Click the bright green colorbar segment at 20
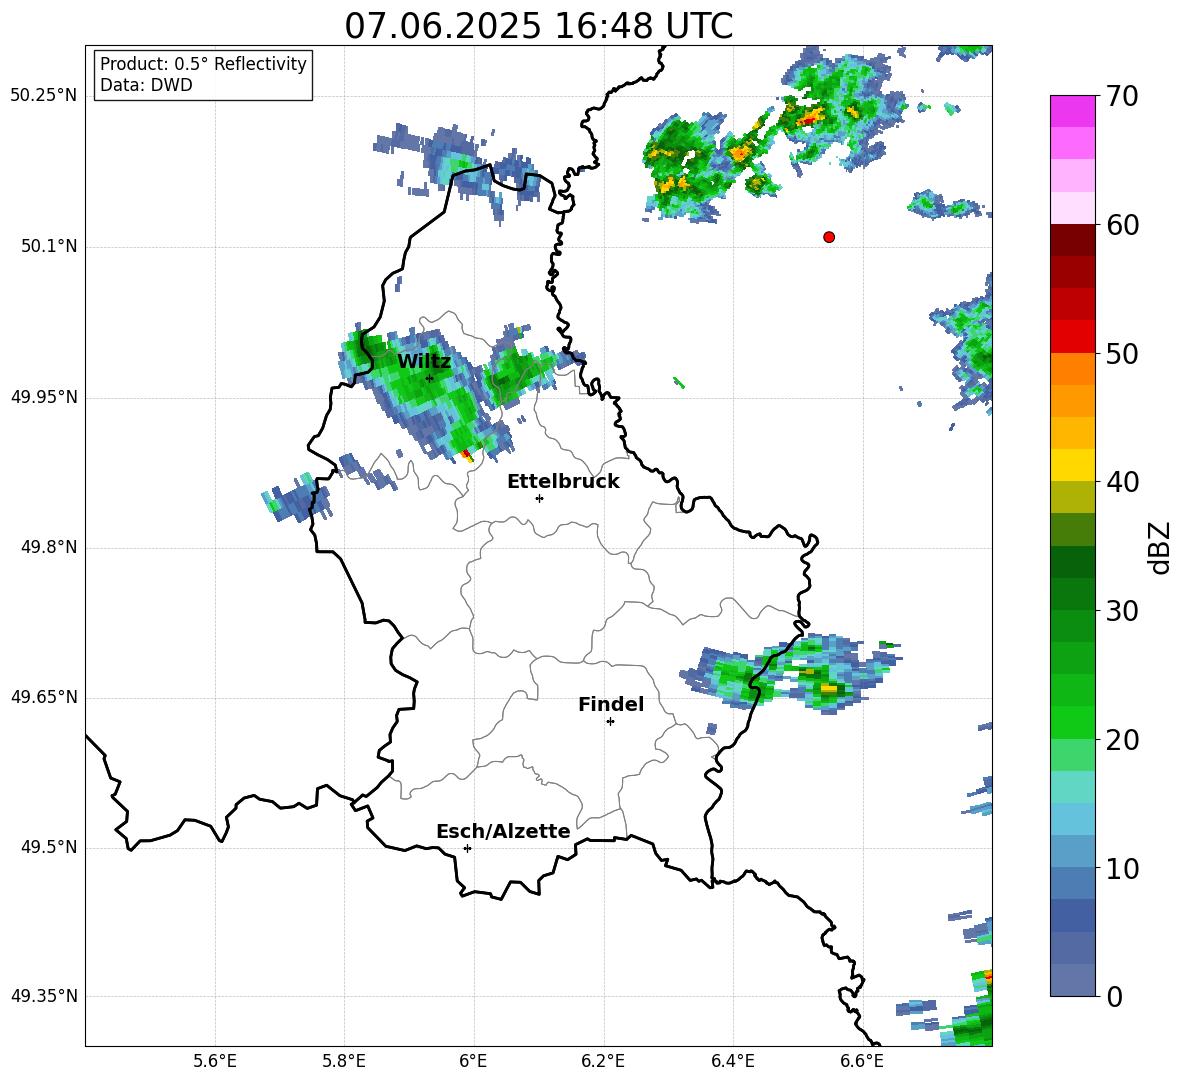Screen dimensions: 1184x1081 pyautogui.click(x=1073, y=722)
